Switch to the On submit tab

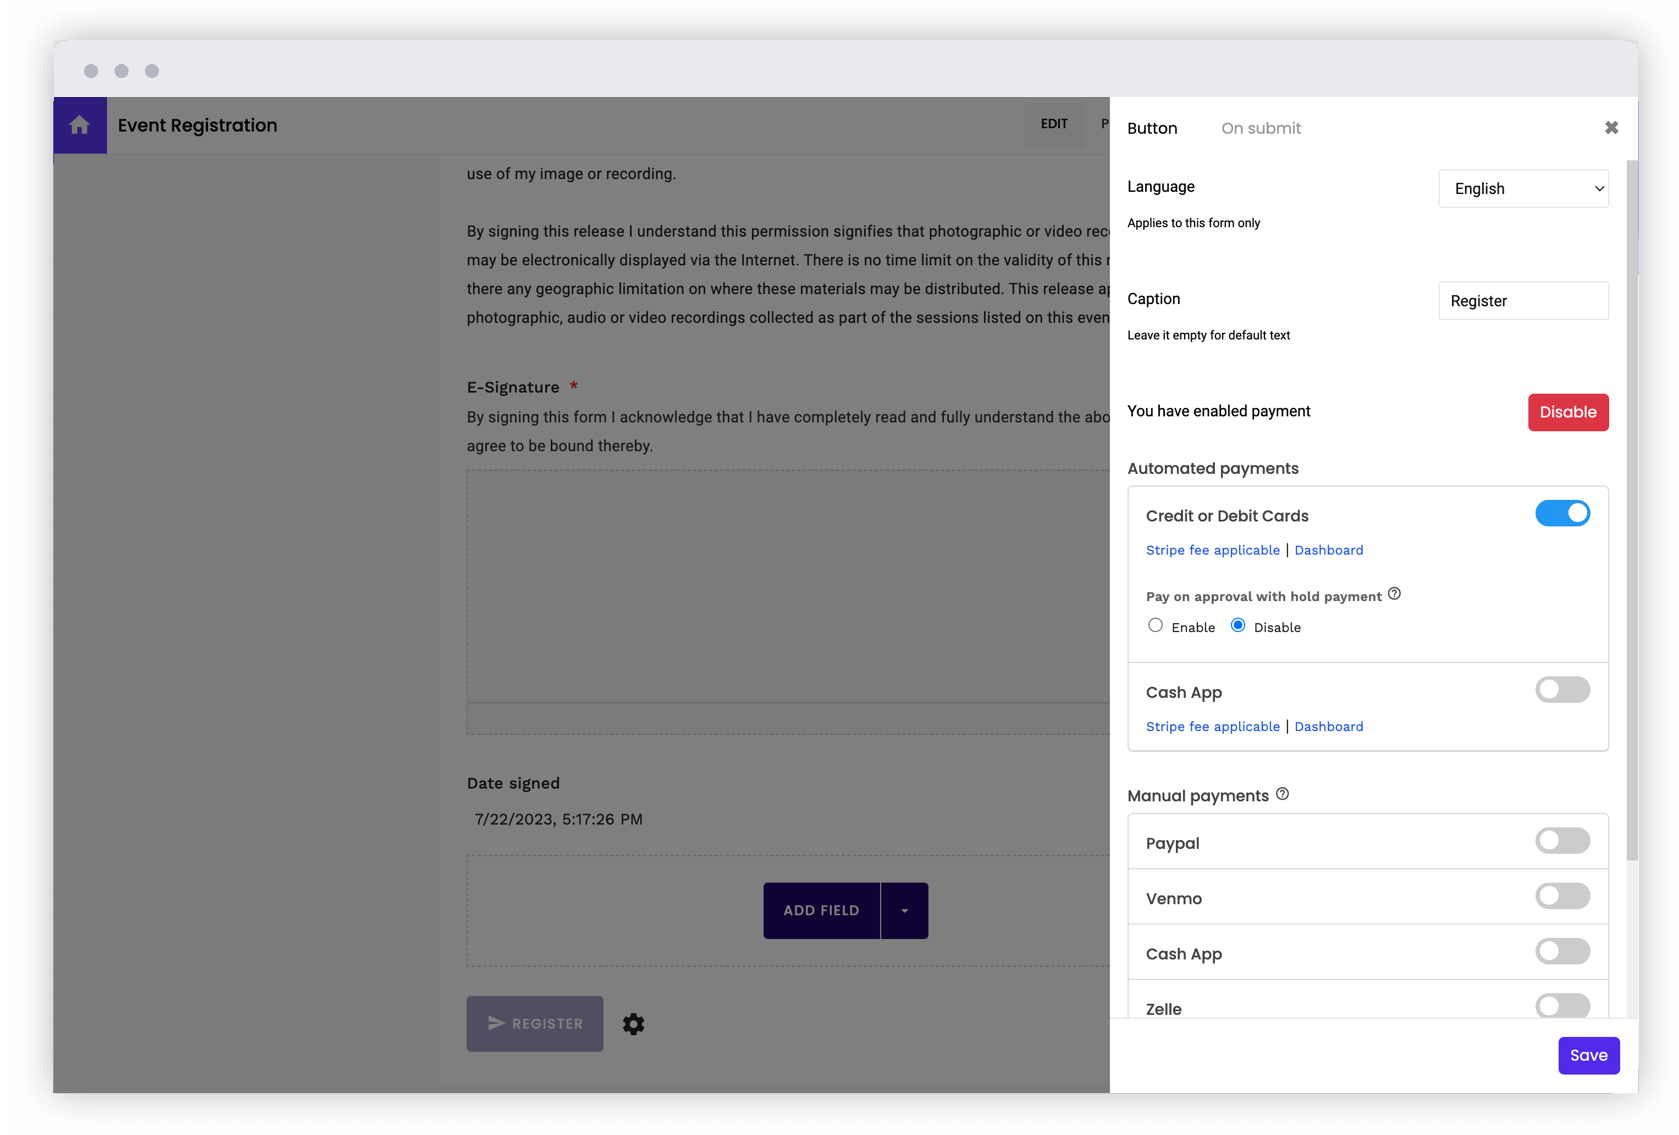pos(1260,127)
